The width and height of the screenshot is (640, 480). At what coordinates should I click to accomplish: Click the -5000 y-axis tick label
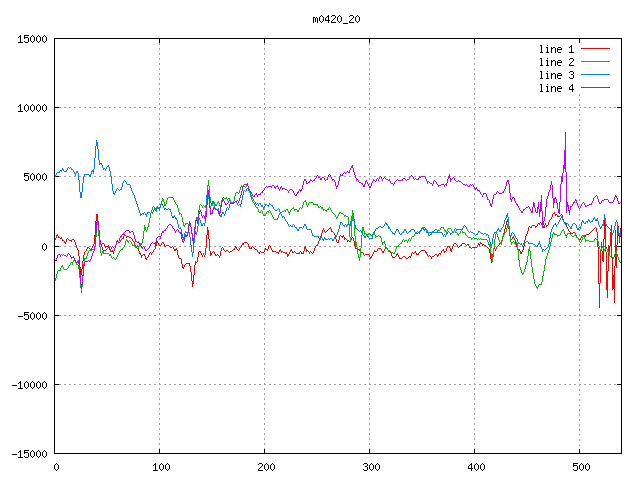(32, 315)
